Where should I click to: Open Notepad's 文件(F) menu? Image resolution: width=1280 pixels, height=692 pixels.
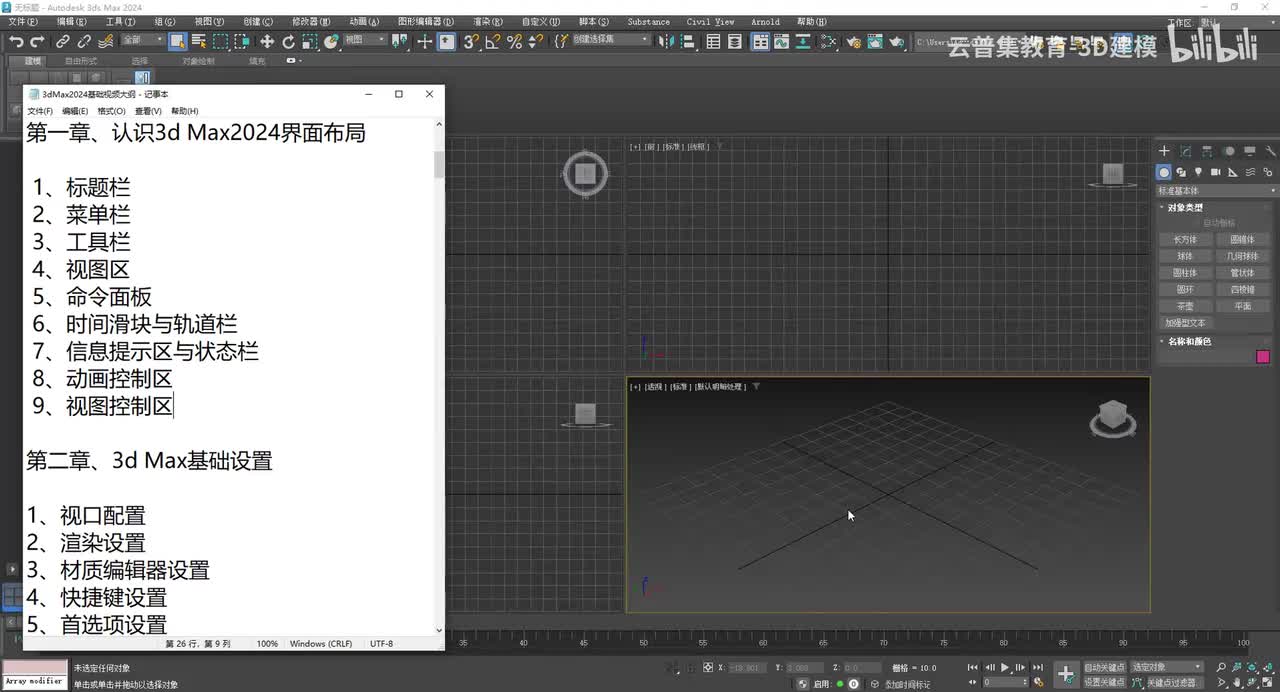coord(40,111)
